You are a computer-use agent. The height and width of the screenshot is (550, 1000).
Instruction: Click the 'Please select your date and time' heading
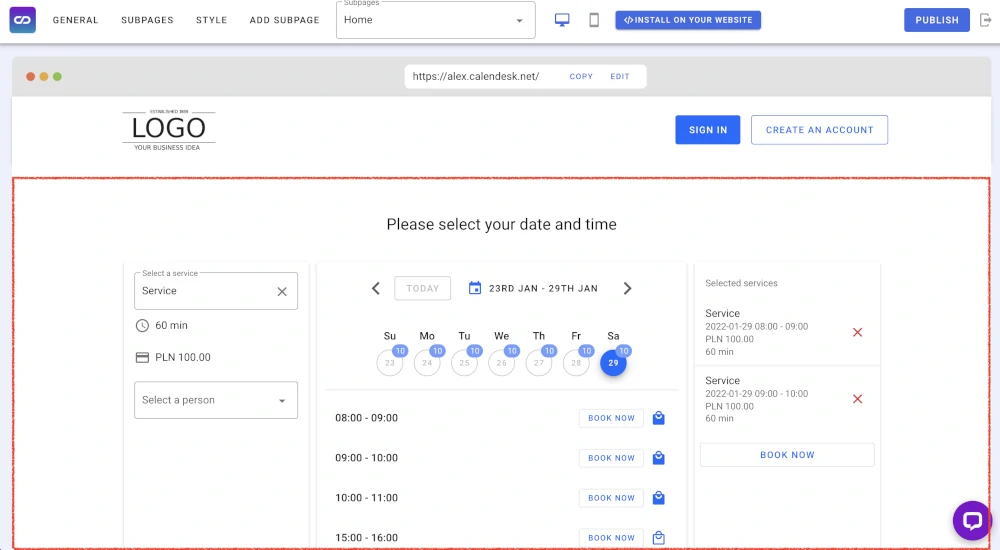pos(501,225)
